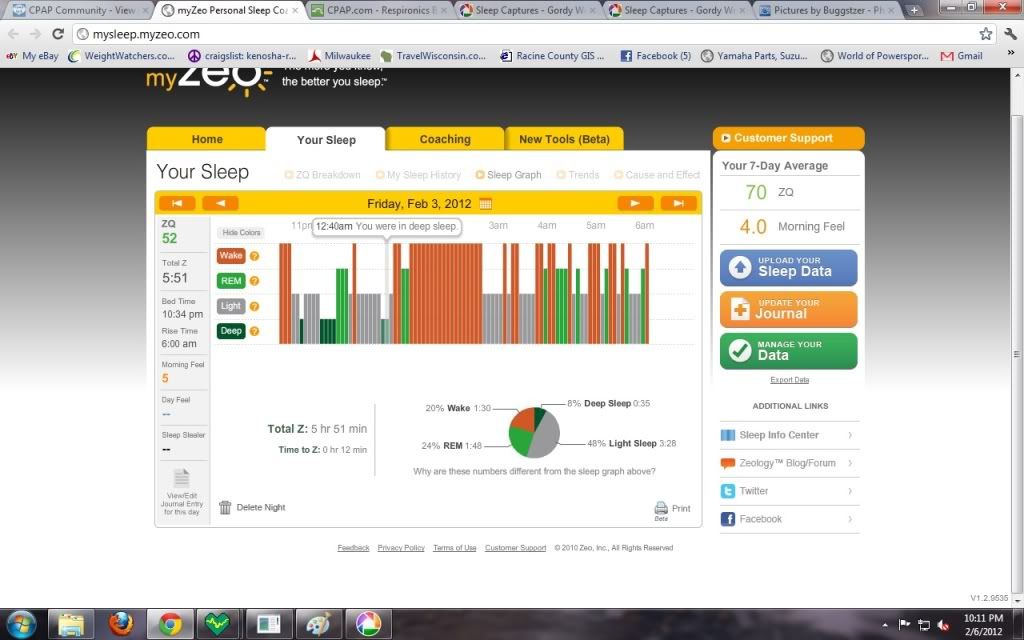
Task: Open New Tools (Beta) tab
Action: (x=564, y=139)
